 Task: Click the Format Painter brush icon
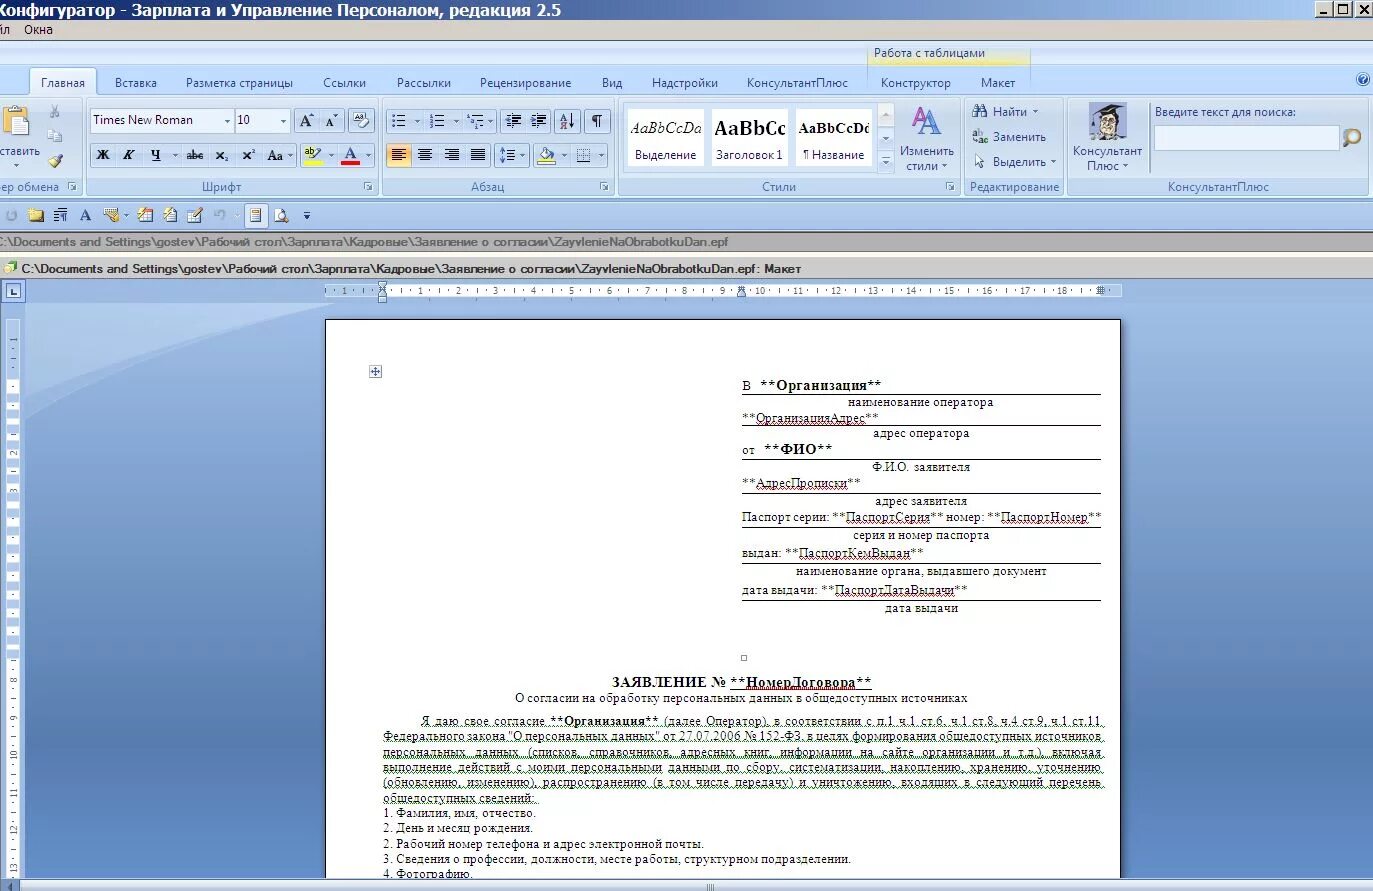click(55, 160)
